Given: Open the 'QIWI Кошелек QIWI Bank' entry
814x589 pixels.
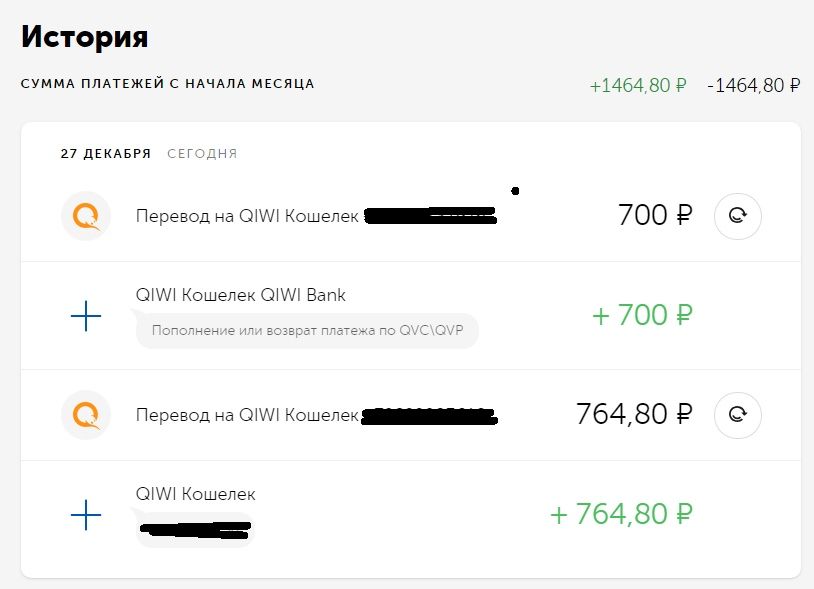Looking at the screenshot, I should pyautogui.click(x=240, y=295).
